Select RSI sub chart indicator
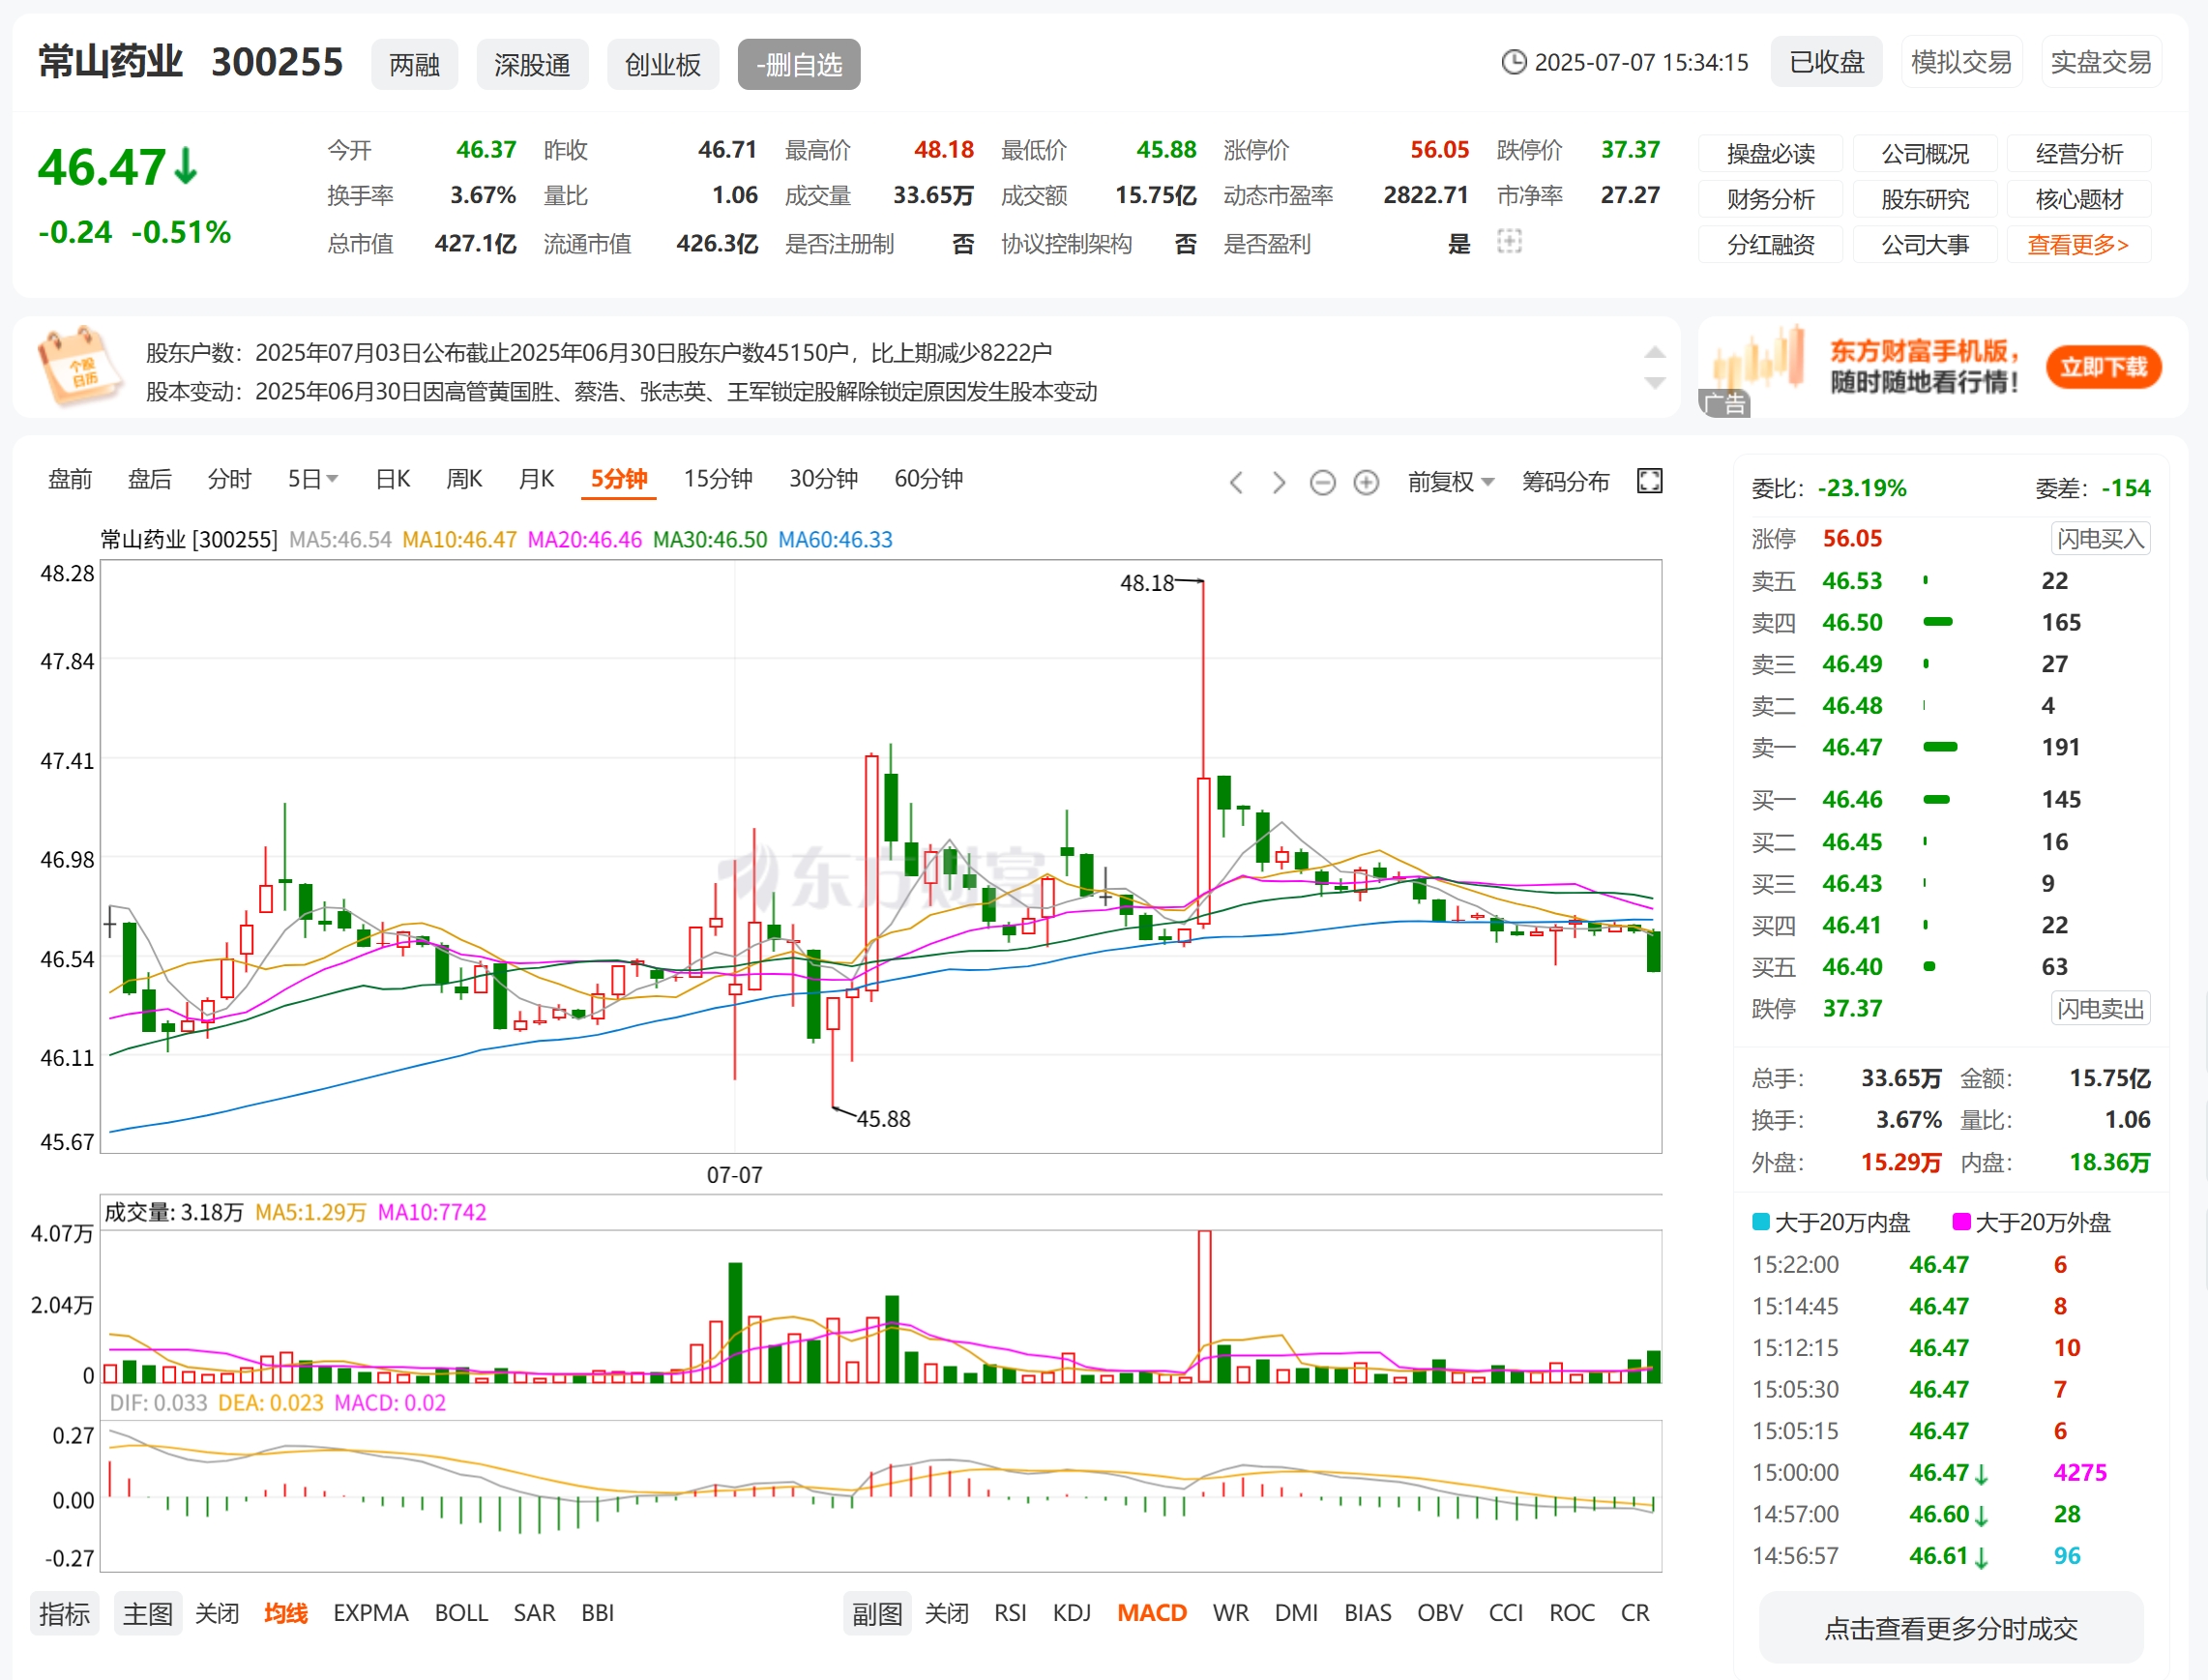The height and width of the screenshot is (1680, 2208). click(x=1010, y=1613)
